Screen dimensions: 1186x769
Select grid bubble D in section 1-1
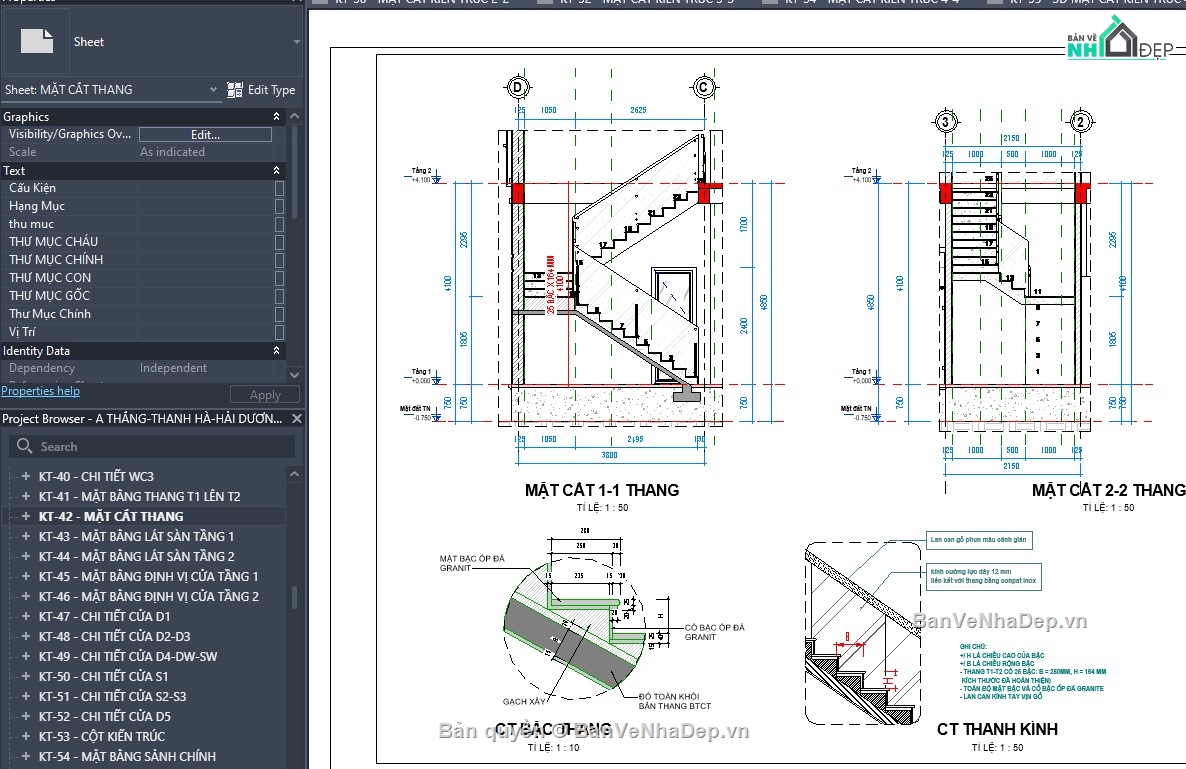[517, 87]
